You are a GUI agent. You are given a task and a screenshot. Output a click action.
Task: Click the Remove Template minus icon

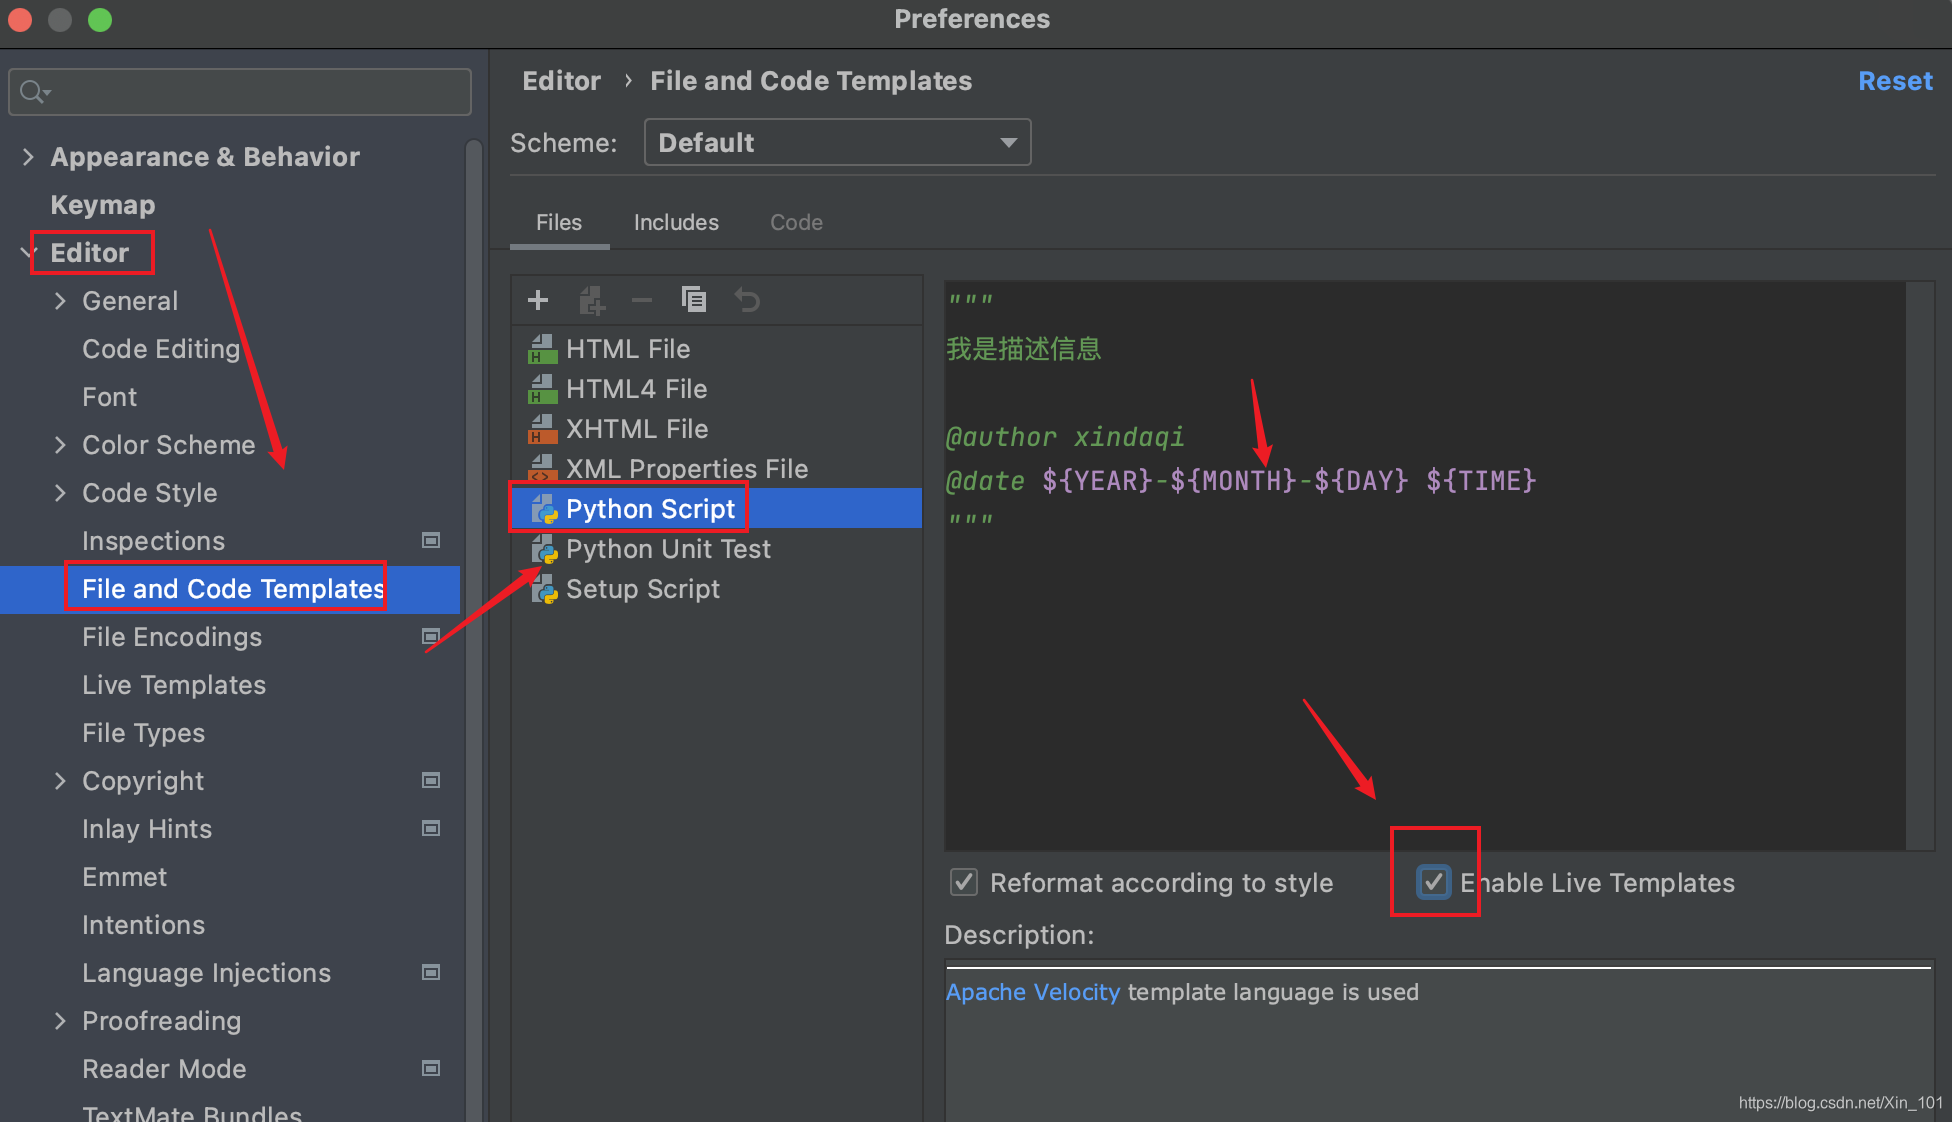[642, 300]
